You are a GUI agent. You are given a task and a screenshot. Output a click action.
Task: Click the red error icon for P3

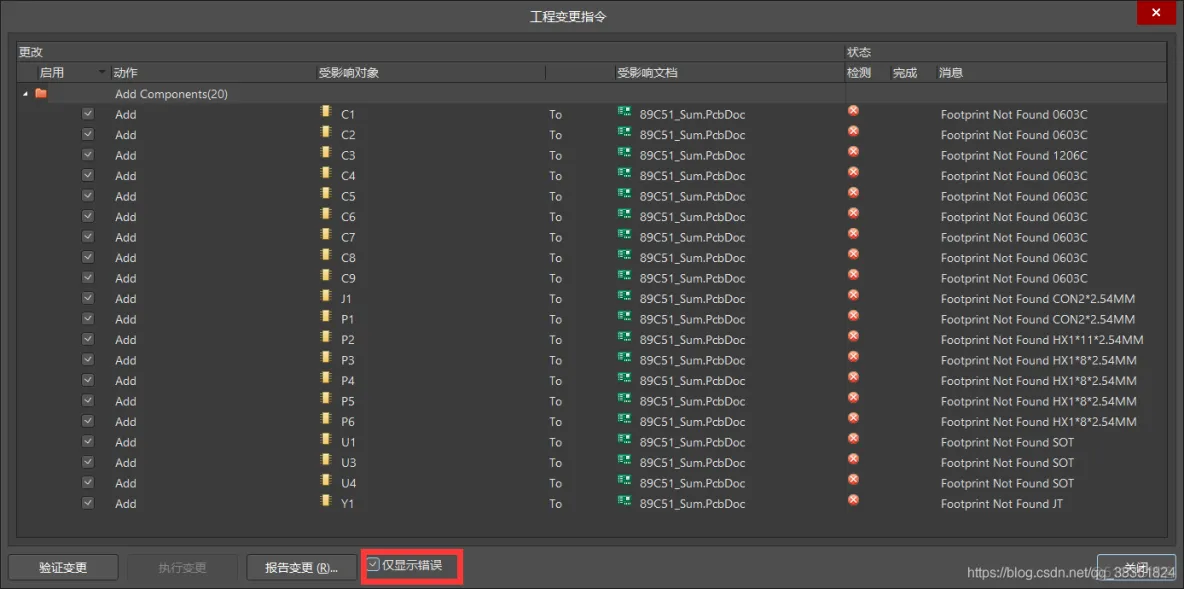(853, 356)
